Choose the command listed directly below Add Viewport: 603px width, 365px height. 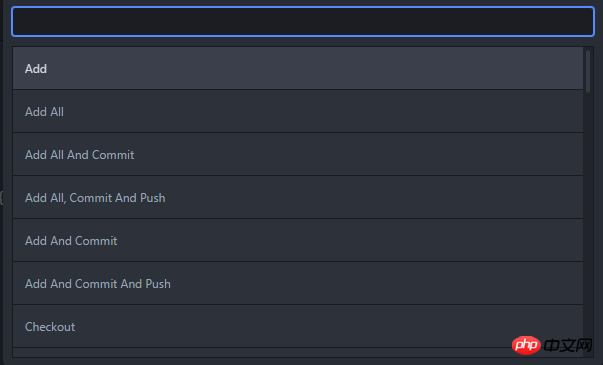pos(298,112)
